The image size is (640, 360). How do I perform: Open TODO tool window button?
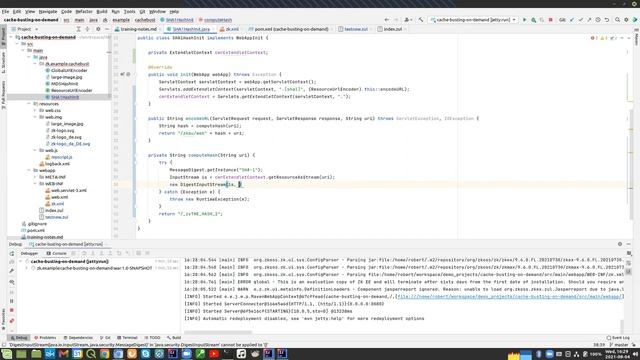(x=152, y=338)
